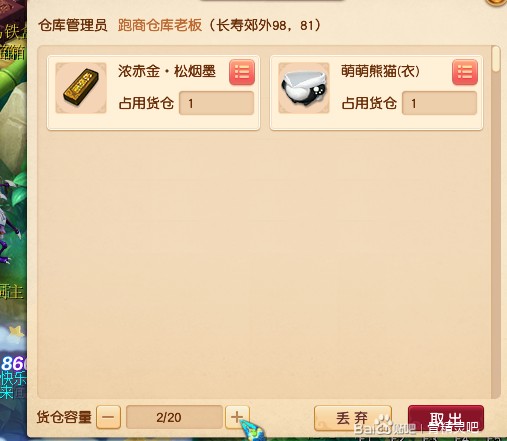Decrease 货仓容量 with the minus button
The height and width of the screenshot is (441, 507).
click(x=108, y=417)
